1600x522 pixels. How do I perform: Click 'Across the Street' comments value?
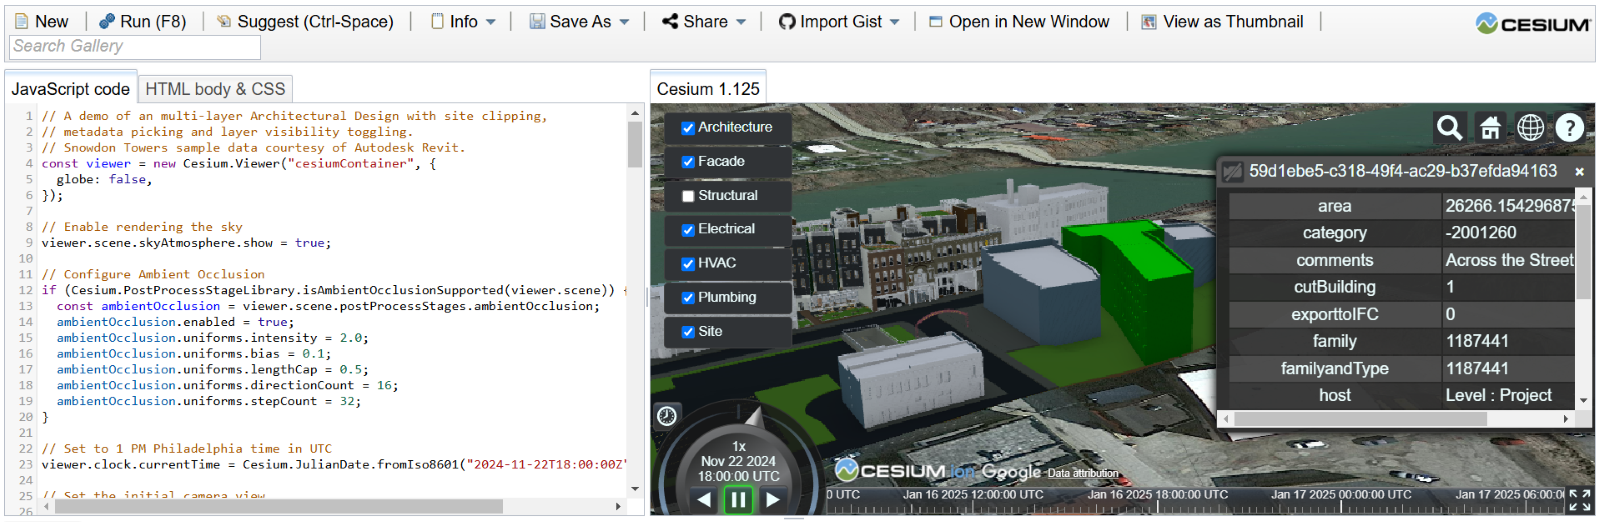coord(1509,260)
